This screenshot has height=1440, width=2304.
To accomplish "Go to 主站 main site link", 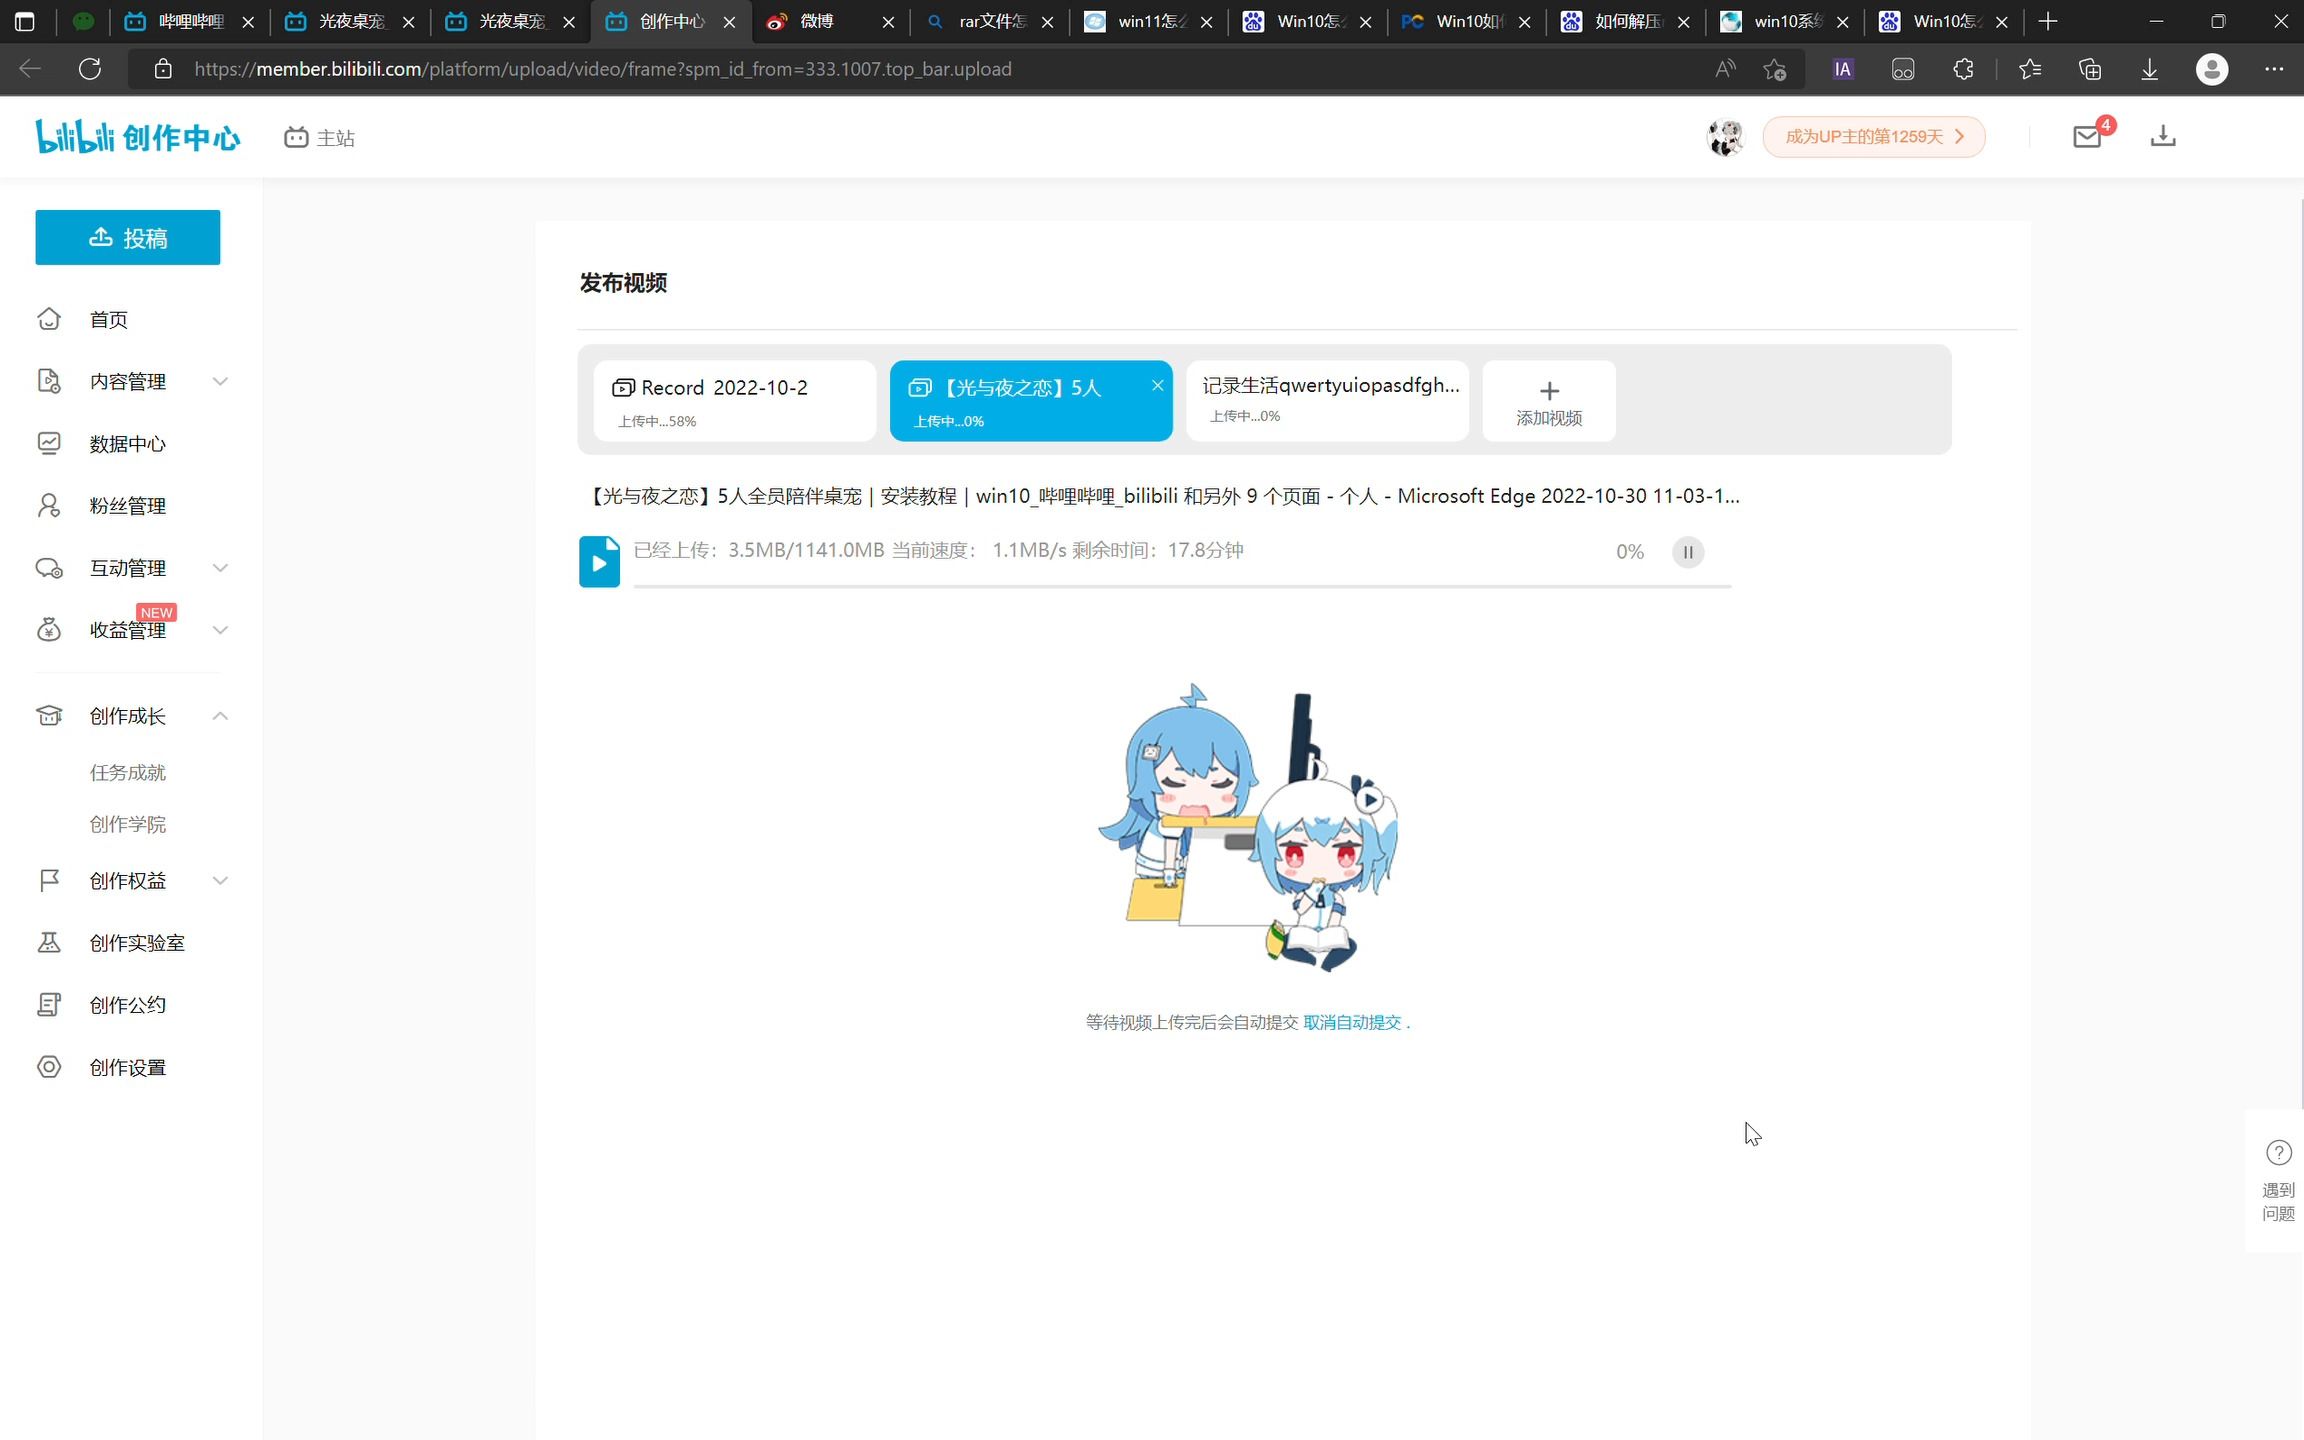I will click(x=319, y=138).
